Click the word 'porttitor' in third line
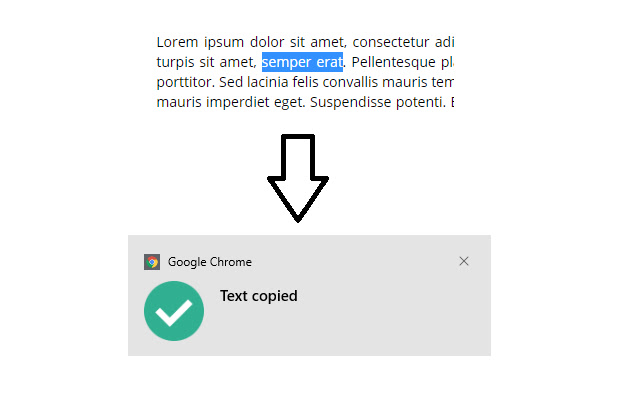Image resolution: width=640 pixels, height=400 pixels. (x=184, y=82)
